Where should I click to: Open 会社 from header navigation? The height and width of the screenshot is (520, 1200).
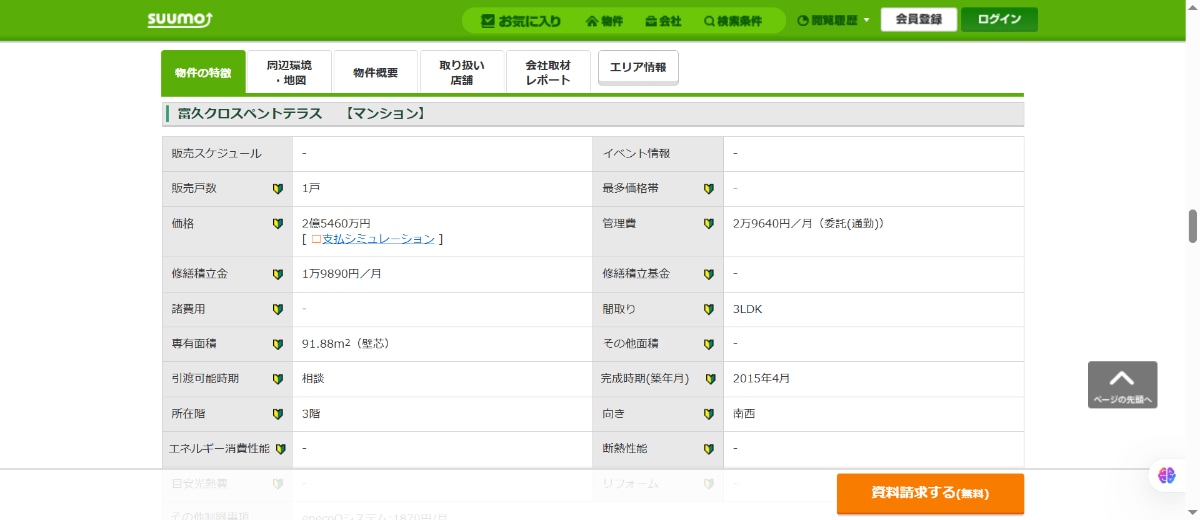[x=663, y=21]
